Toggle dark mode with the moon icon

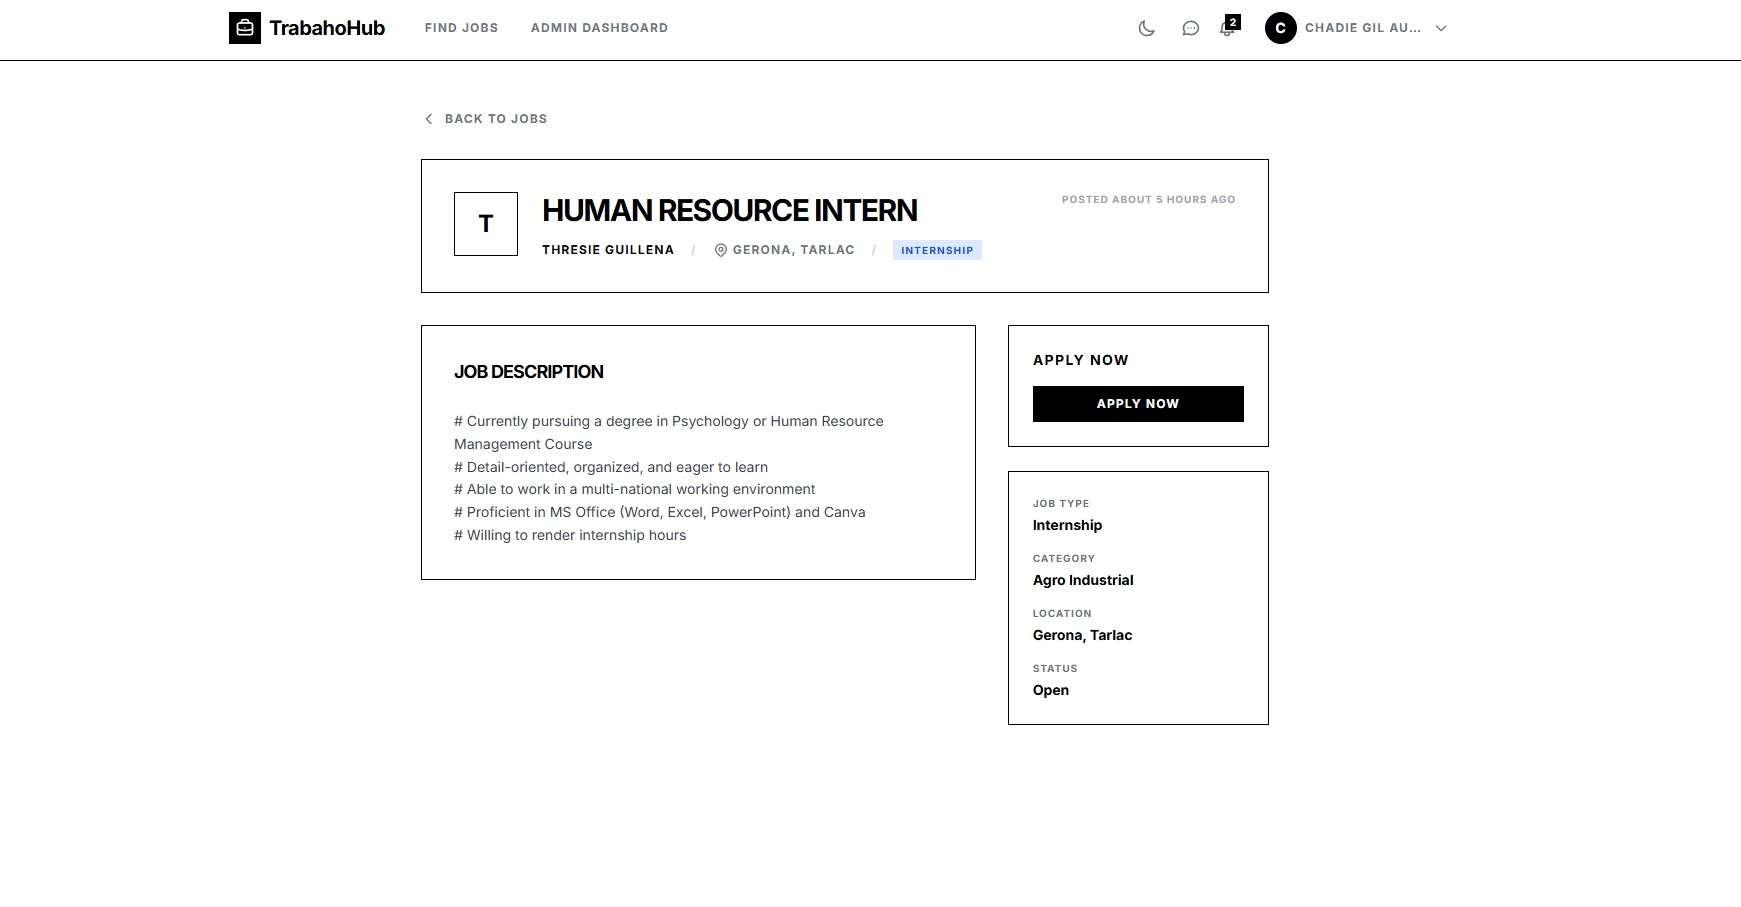tap(1146, 28)
